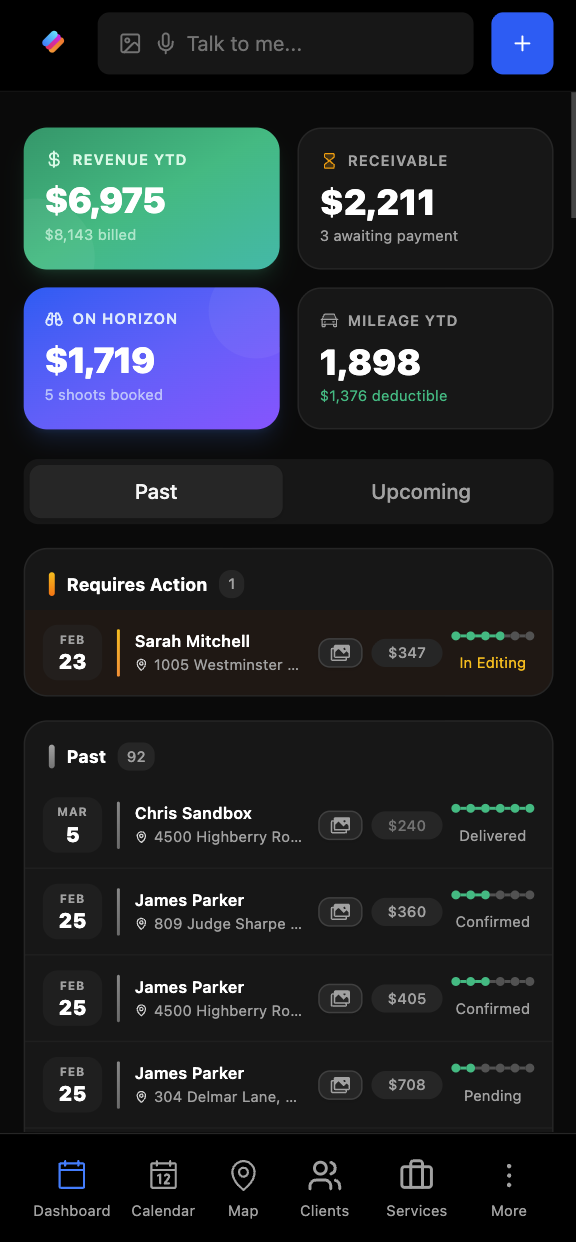Open the gallery icon on Sarah Mitchell's row

pos(340,652)
